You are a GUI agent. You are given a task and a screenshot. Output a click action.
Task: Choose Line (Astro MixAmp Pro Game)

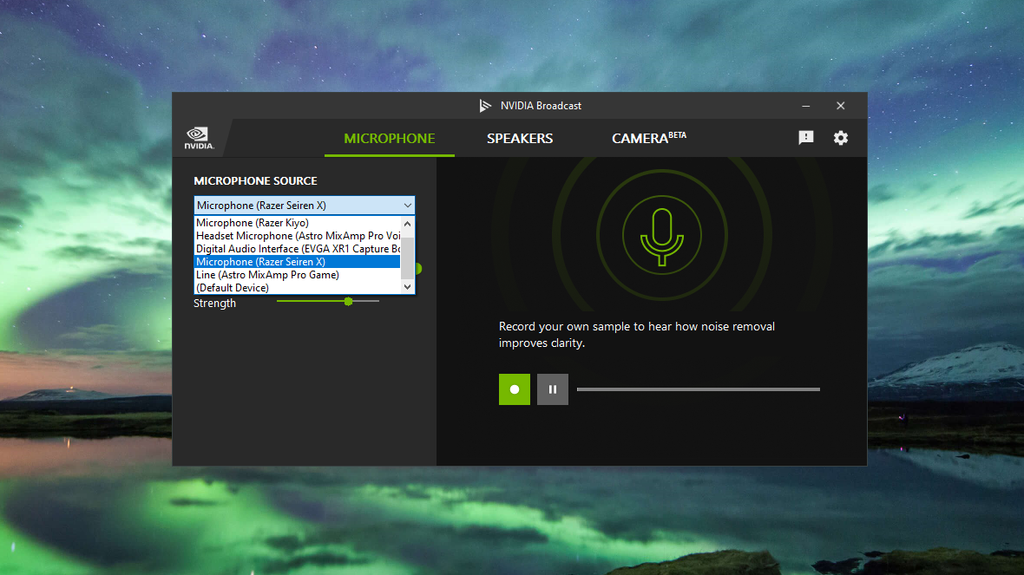click(298, 275)
